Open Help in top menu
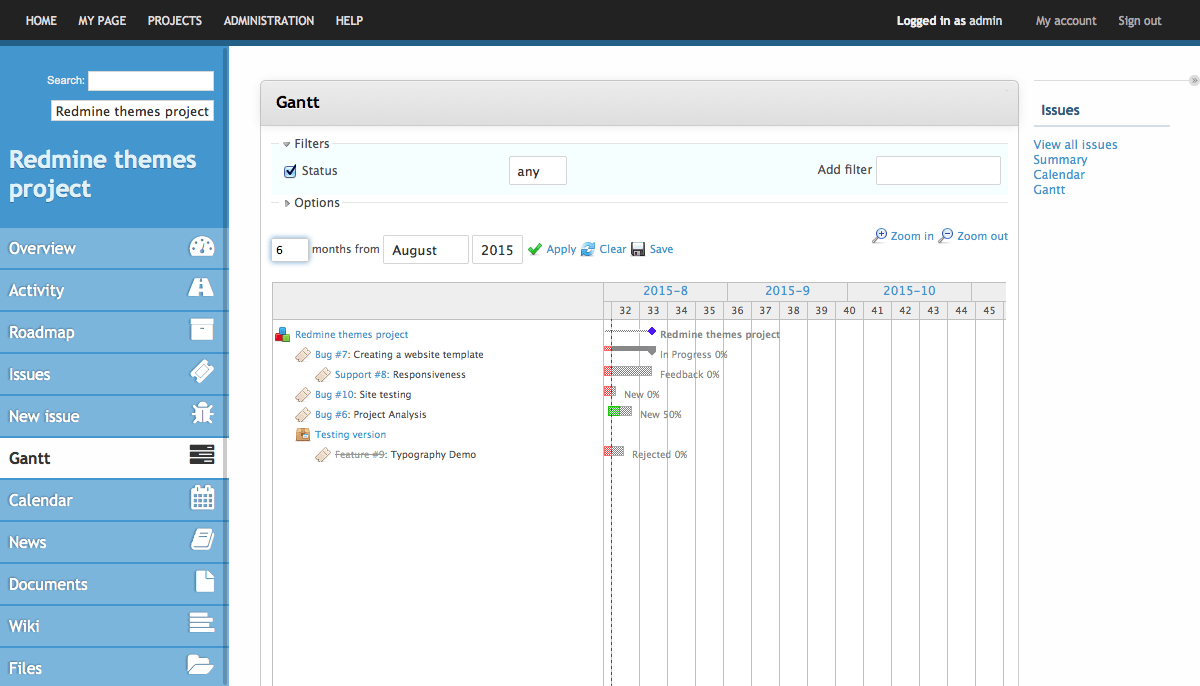This screenshot has width=1200, height=686. [x=349, y=20]
